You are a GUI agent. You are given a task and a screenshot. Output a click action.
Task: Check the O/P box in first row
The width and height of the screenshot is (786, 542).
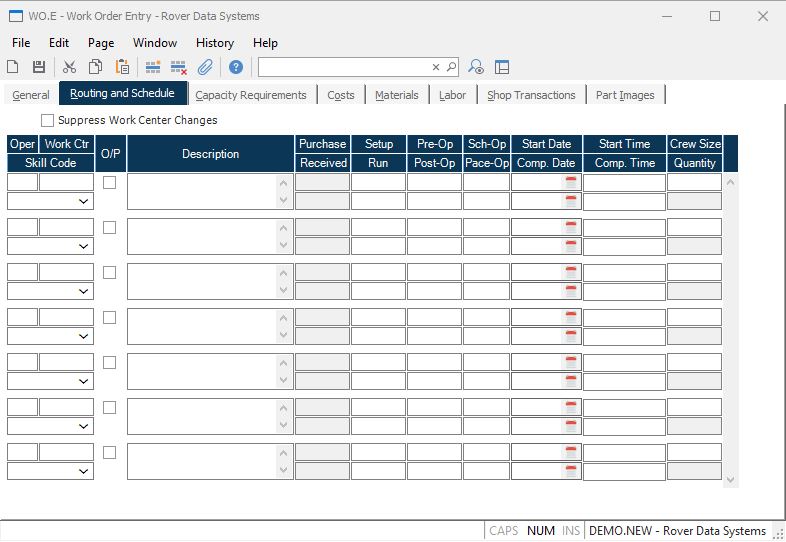(x=110, y=182)
